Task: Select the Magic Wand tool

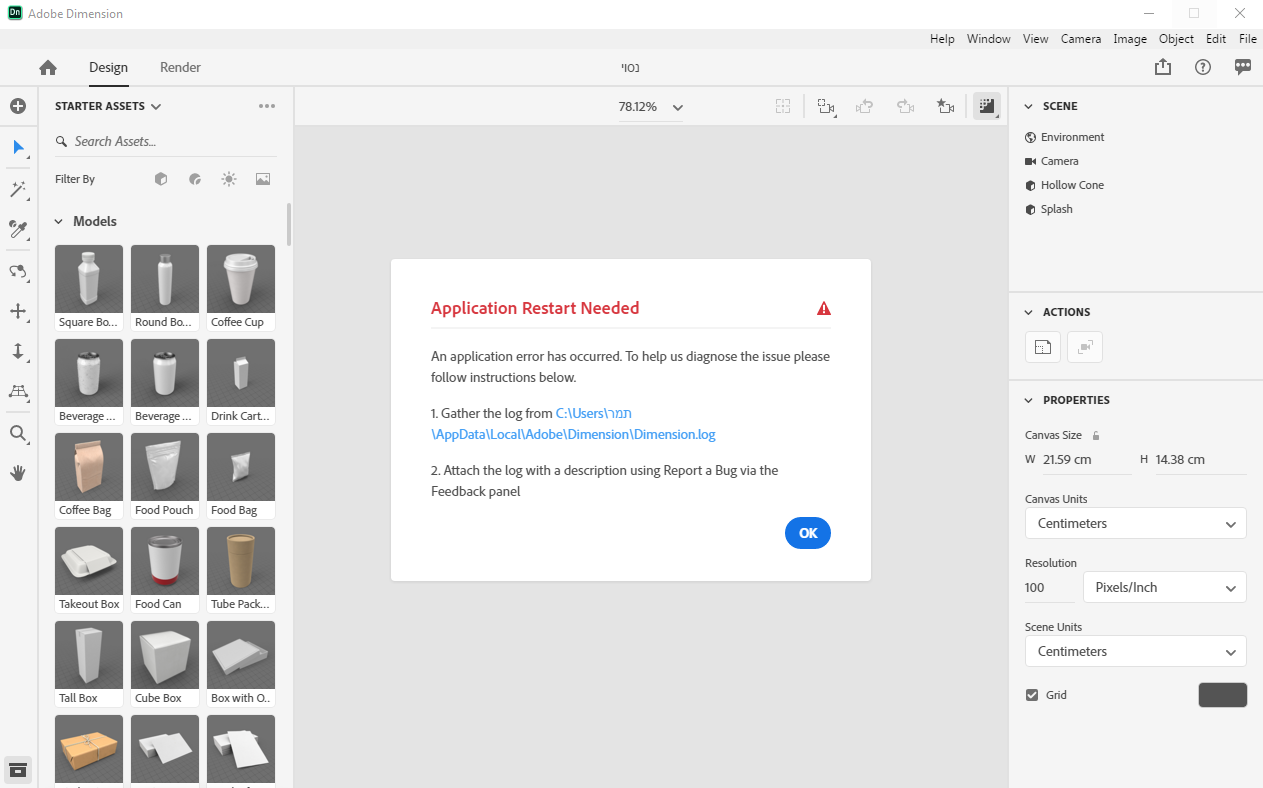Action: click(x=18, y=189)
